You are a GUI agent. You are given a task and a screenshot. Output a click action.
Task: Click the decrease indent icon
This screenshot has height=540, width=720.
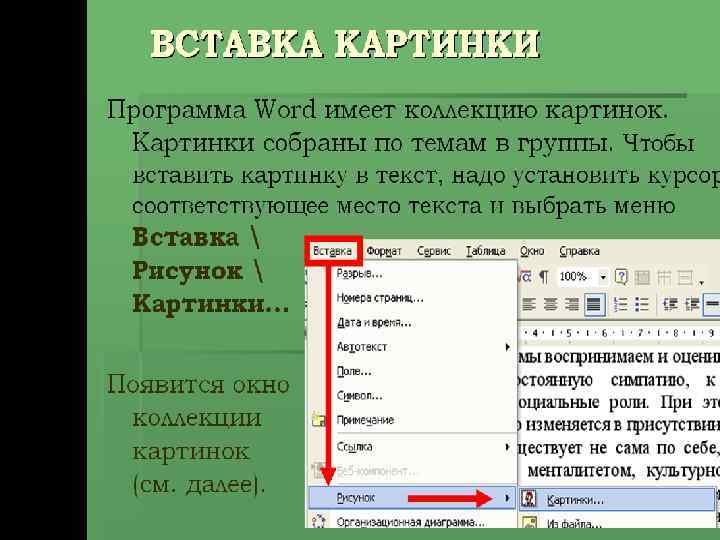671,304
